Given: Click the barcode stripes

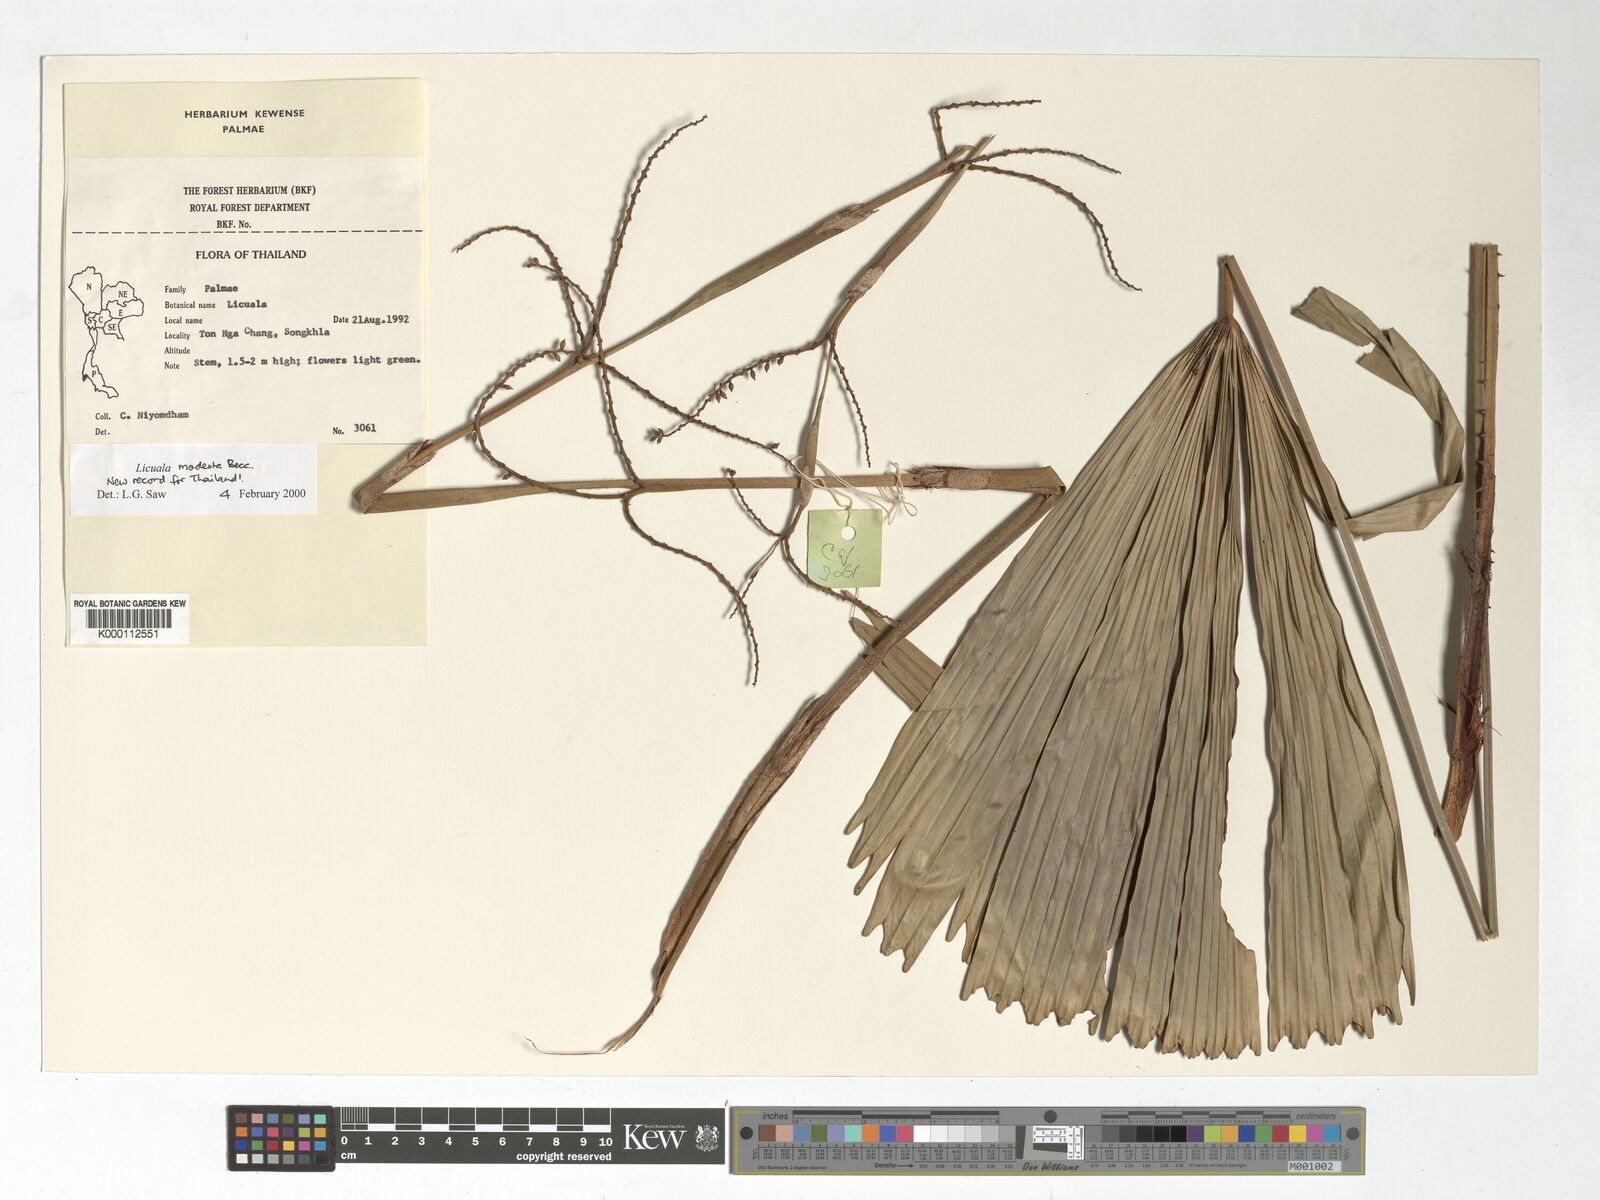Looking at the screenshot, I should pos(129,619).
